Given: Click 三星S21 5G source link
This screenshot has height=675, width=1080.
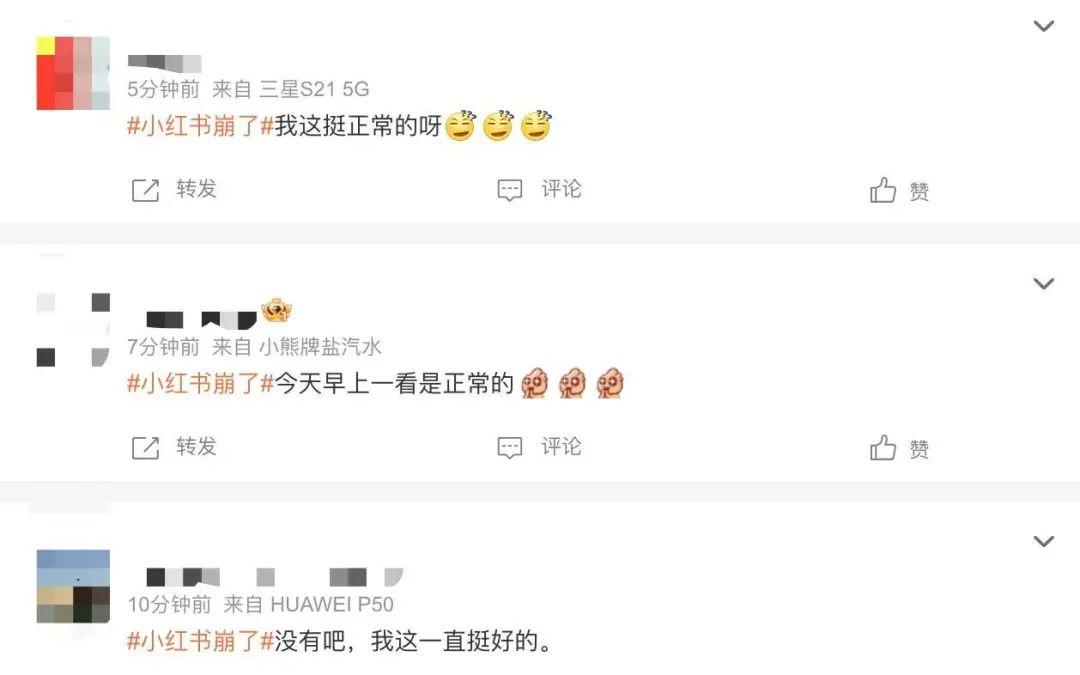Looking at the screenshot, I should pyautogui.click(x=314, y=89).
